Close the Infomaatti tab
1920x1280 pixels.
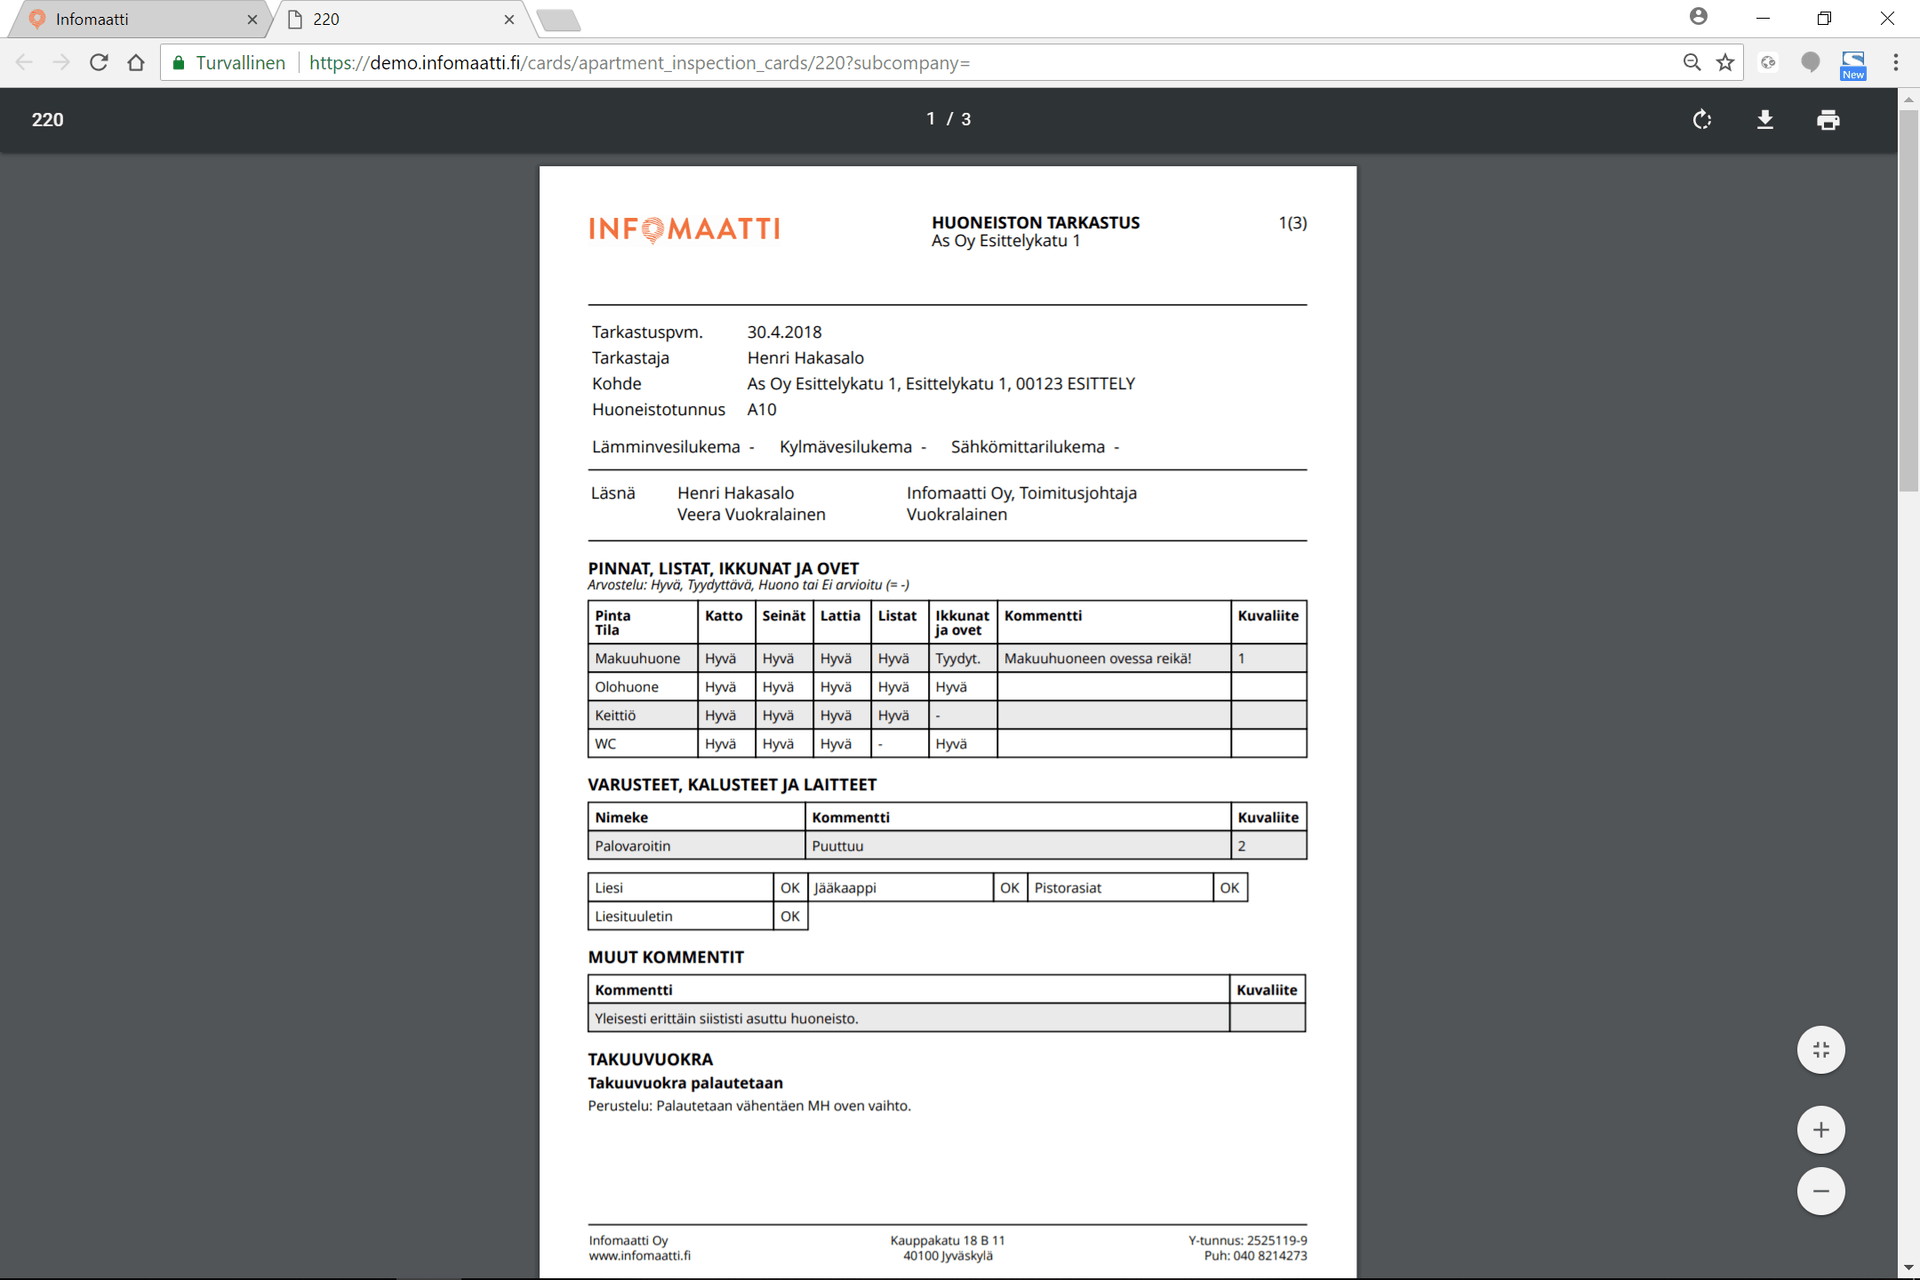coord(252,19)
